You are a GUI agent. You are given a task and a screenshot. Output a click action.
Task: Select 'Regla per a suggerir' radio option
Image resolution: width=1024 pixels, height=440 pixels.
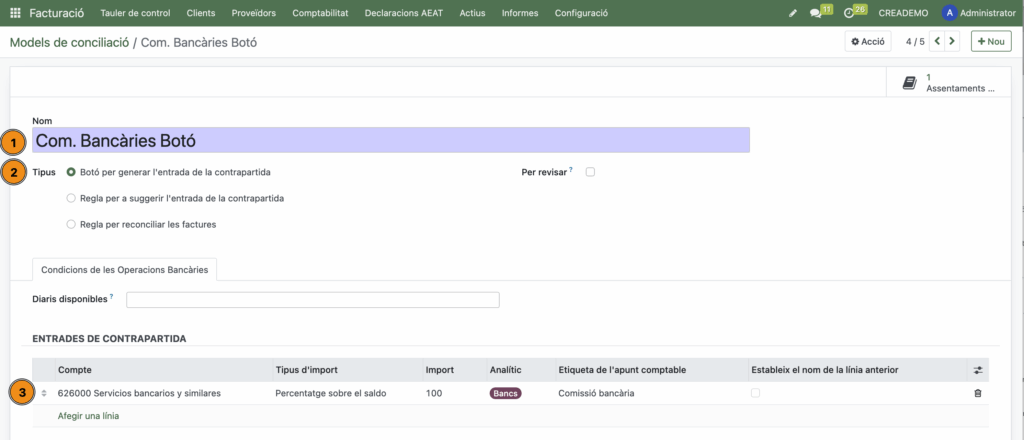point(71,198)
